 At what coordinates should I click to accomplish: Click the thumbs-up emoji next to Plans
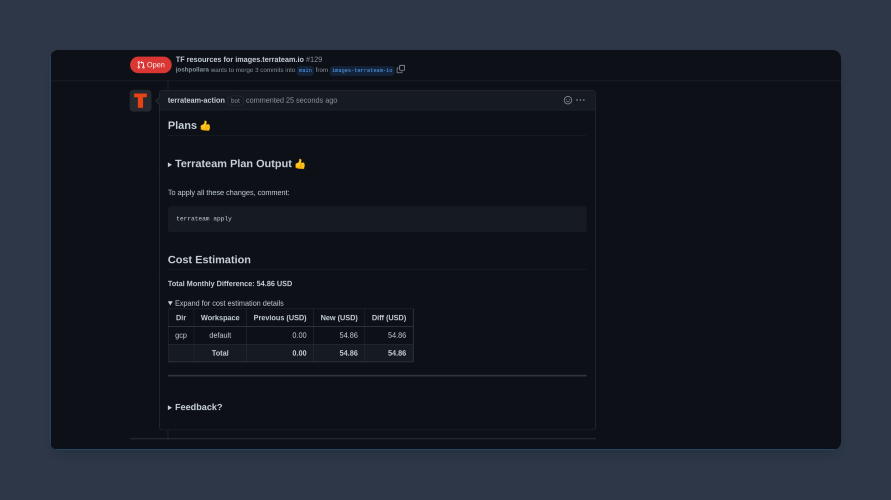205,126
